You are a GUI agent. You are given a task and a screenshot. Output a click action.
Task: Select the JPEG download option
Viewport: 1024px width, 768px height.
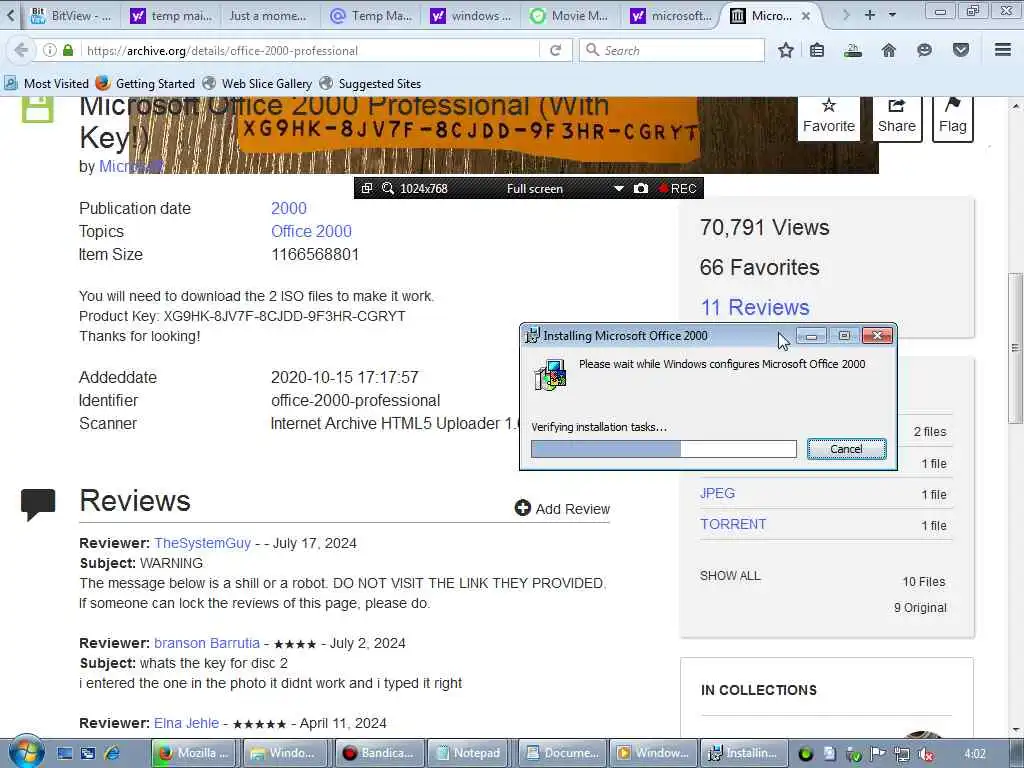click(717, 494)
